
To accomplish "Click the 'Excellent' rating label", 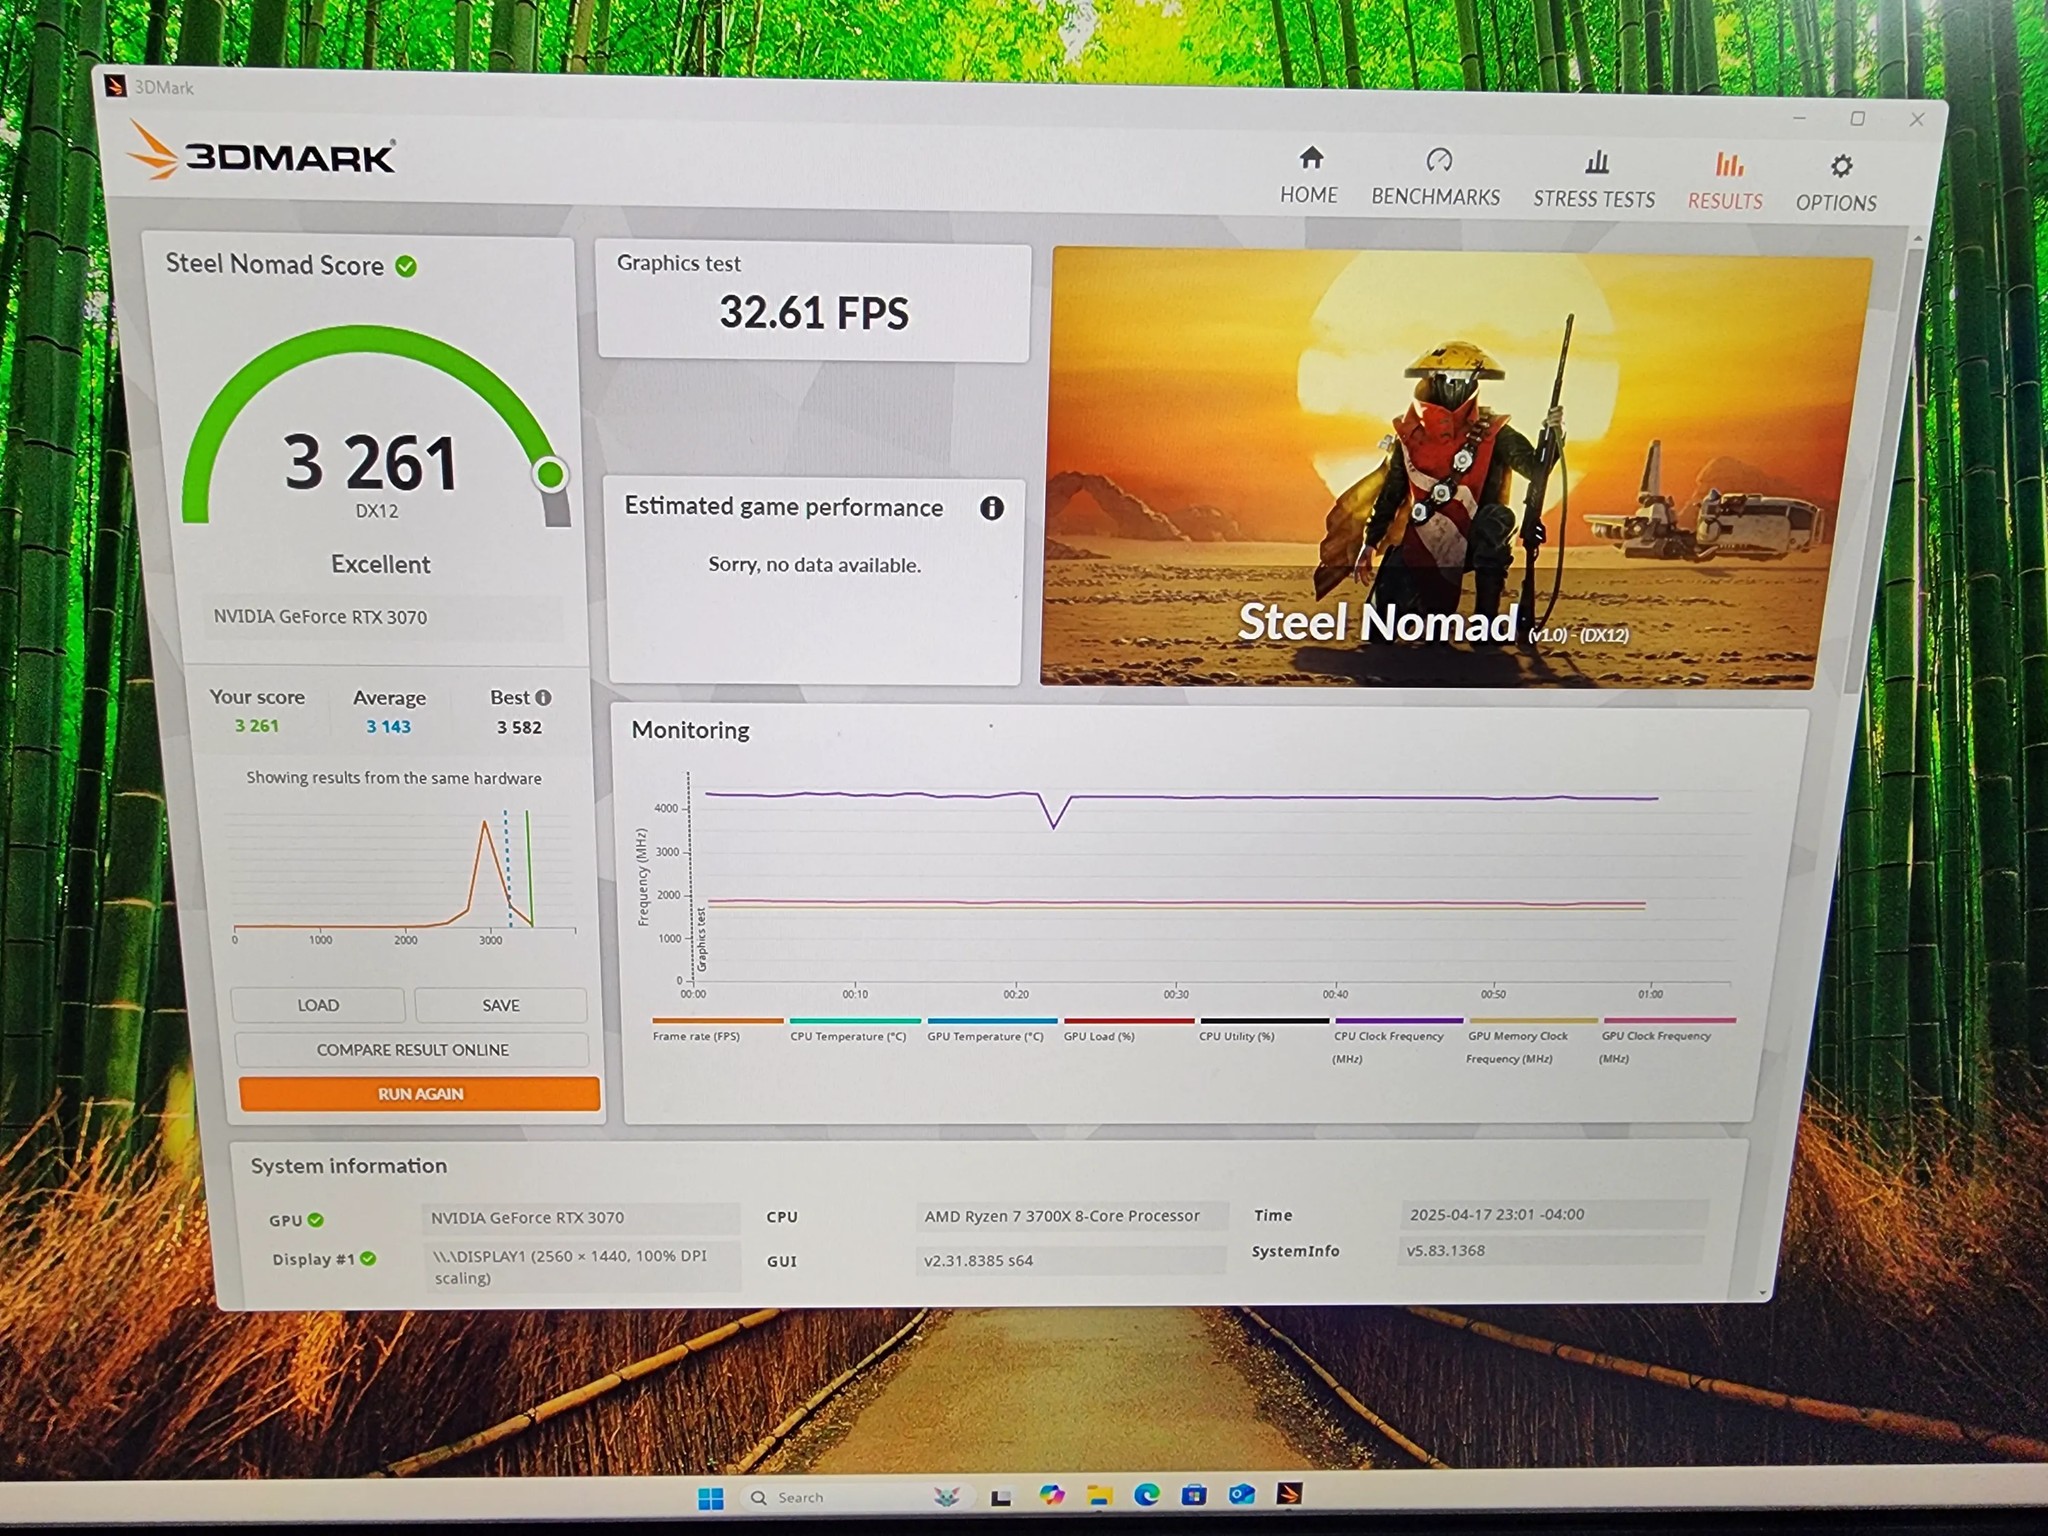I will coord(381,564).
